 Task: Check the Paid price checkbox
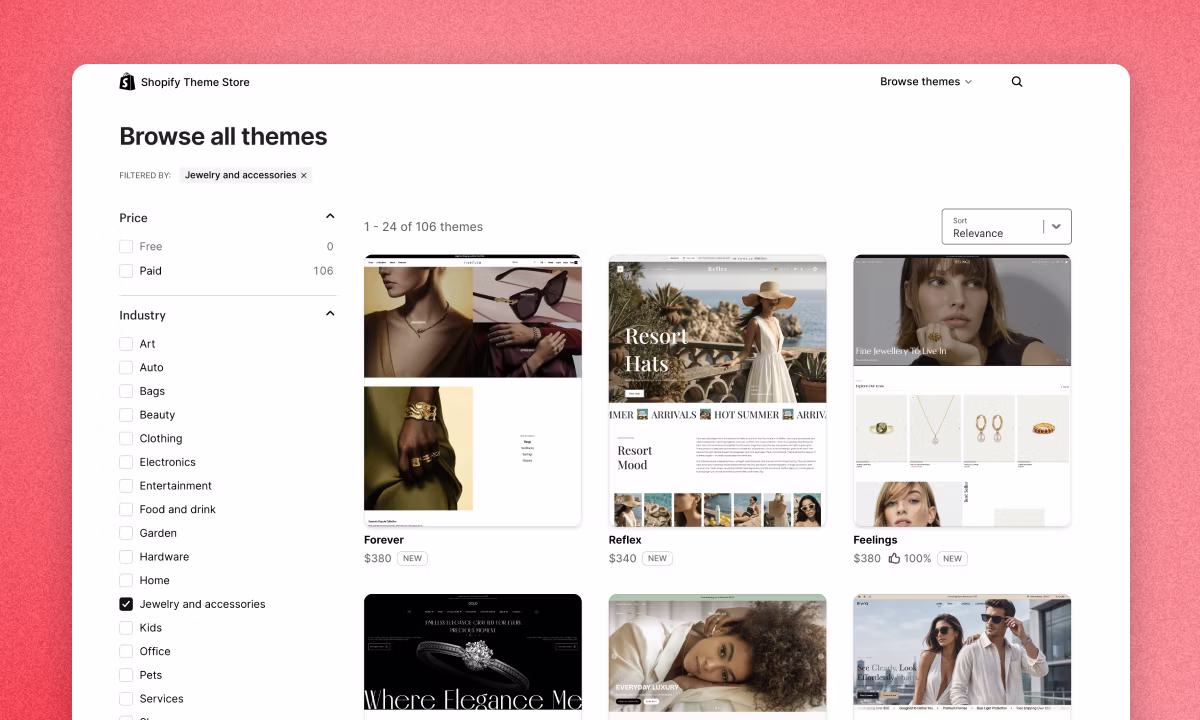(126, 271)
